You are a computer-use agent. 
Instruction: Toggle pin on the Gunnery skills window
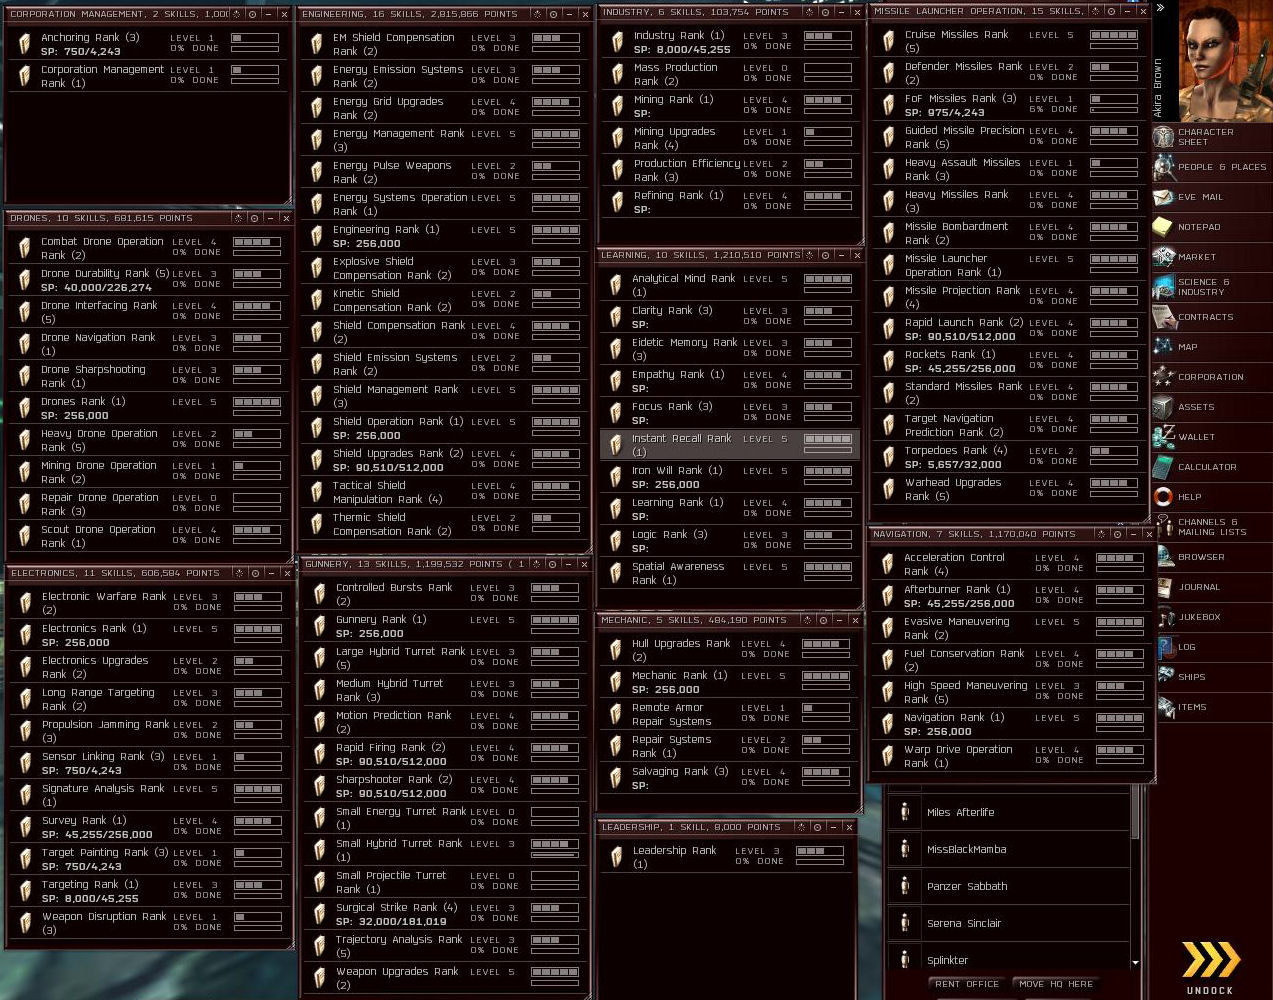[554, 565]
